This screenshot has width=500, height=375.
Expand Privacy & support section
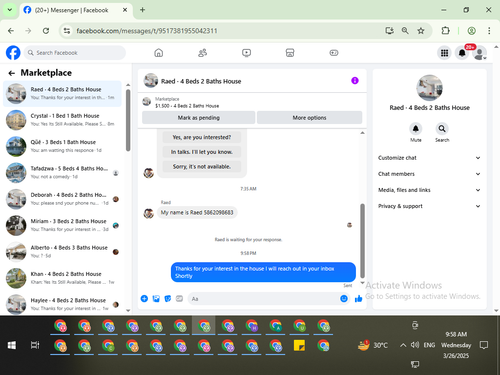point(429,206)
